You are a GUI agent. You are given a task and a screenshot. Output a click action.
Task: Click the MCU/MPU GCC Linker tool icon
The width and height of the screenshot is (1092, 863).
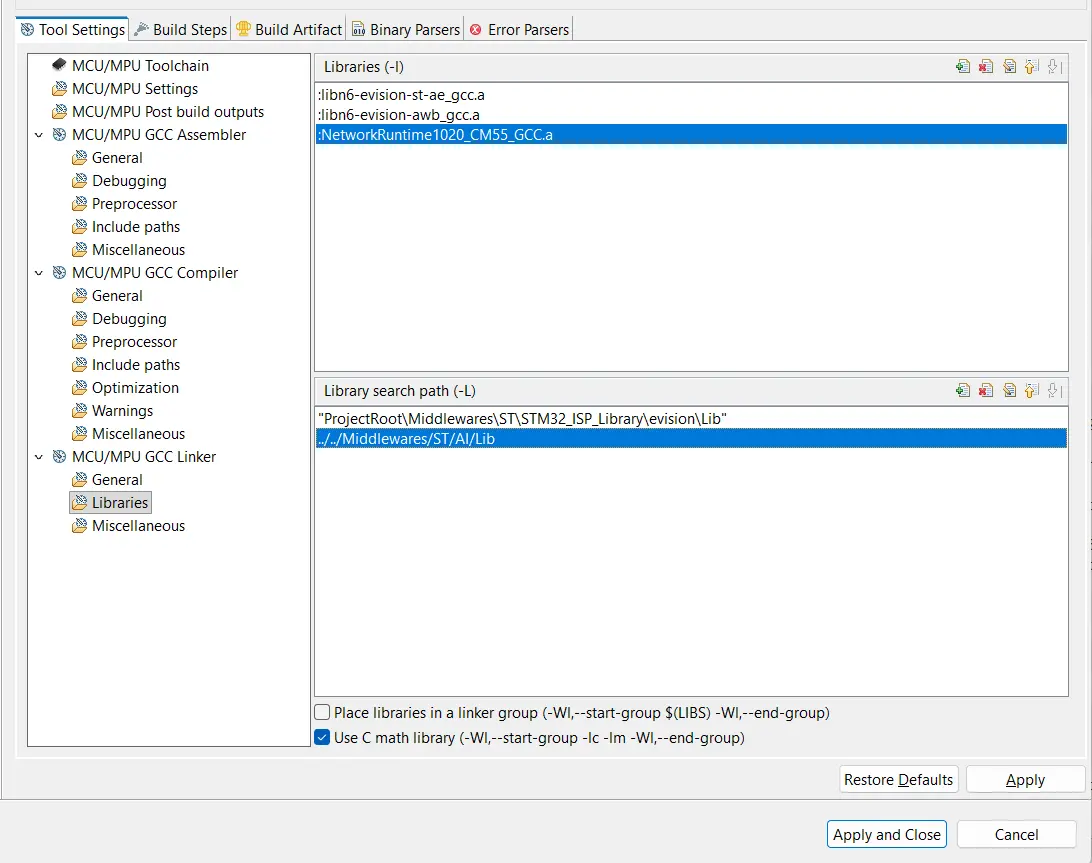pos(59,456)
